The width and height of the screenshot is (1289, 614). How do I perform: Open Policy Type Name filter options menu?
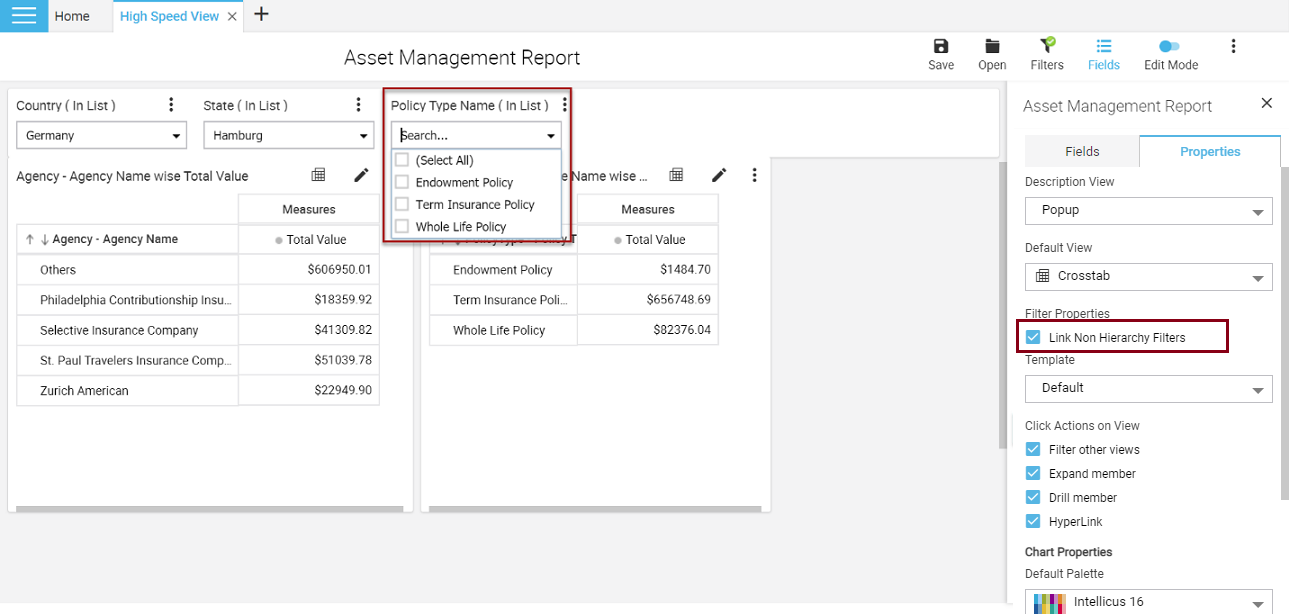click(x=565, y=105)
